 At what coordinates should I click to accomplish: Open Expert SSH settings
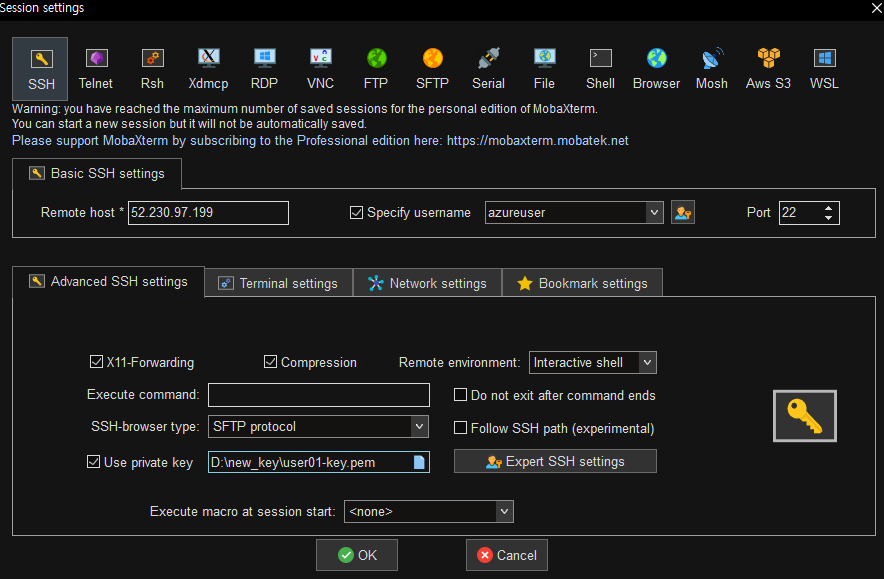coord(555,461)
